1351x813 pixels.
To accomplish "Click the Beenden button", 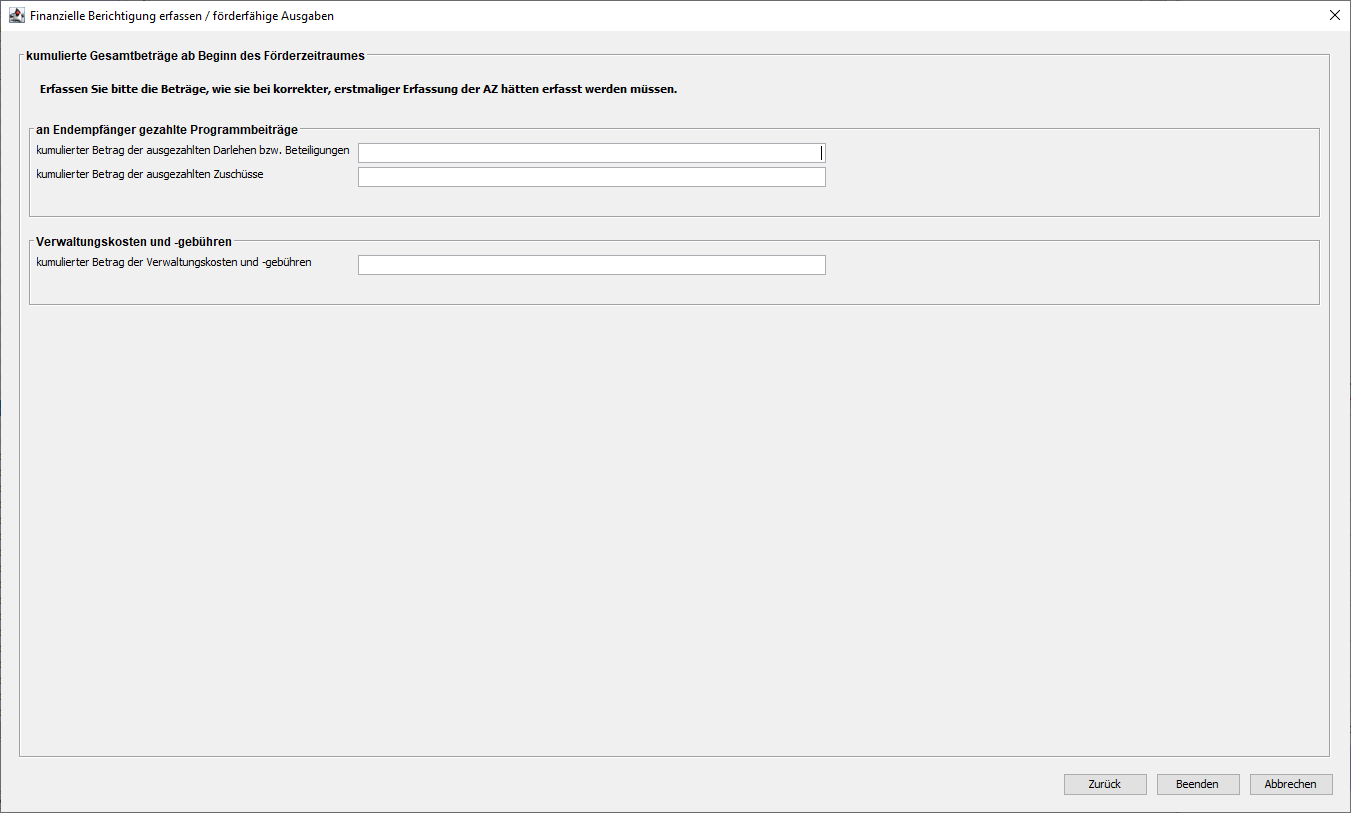I will (x=1197, y=784).
